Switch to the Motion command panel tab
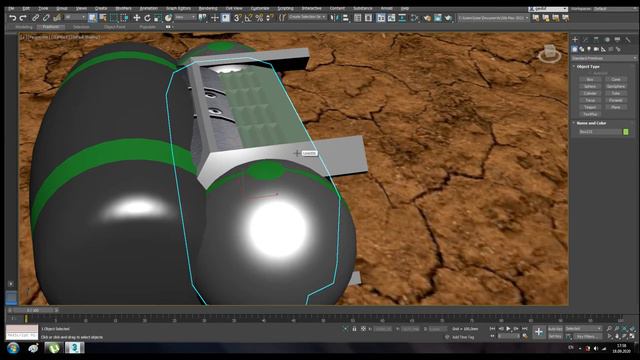Screen dimensions: 640x360 [x=607, y=40]
